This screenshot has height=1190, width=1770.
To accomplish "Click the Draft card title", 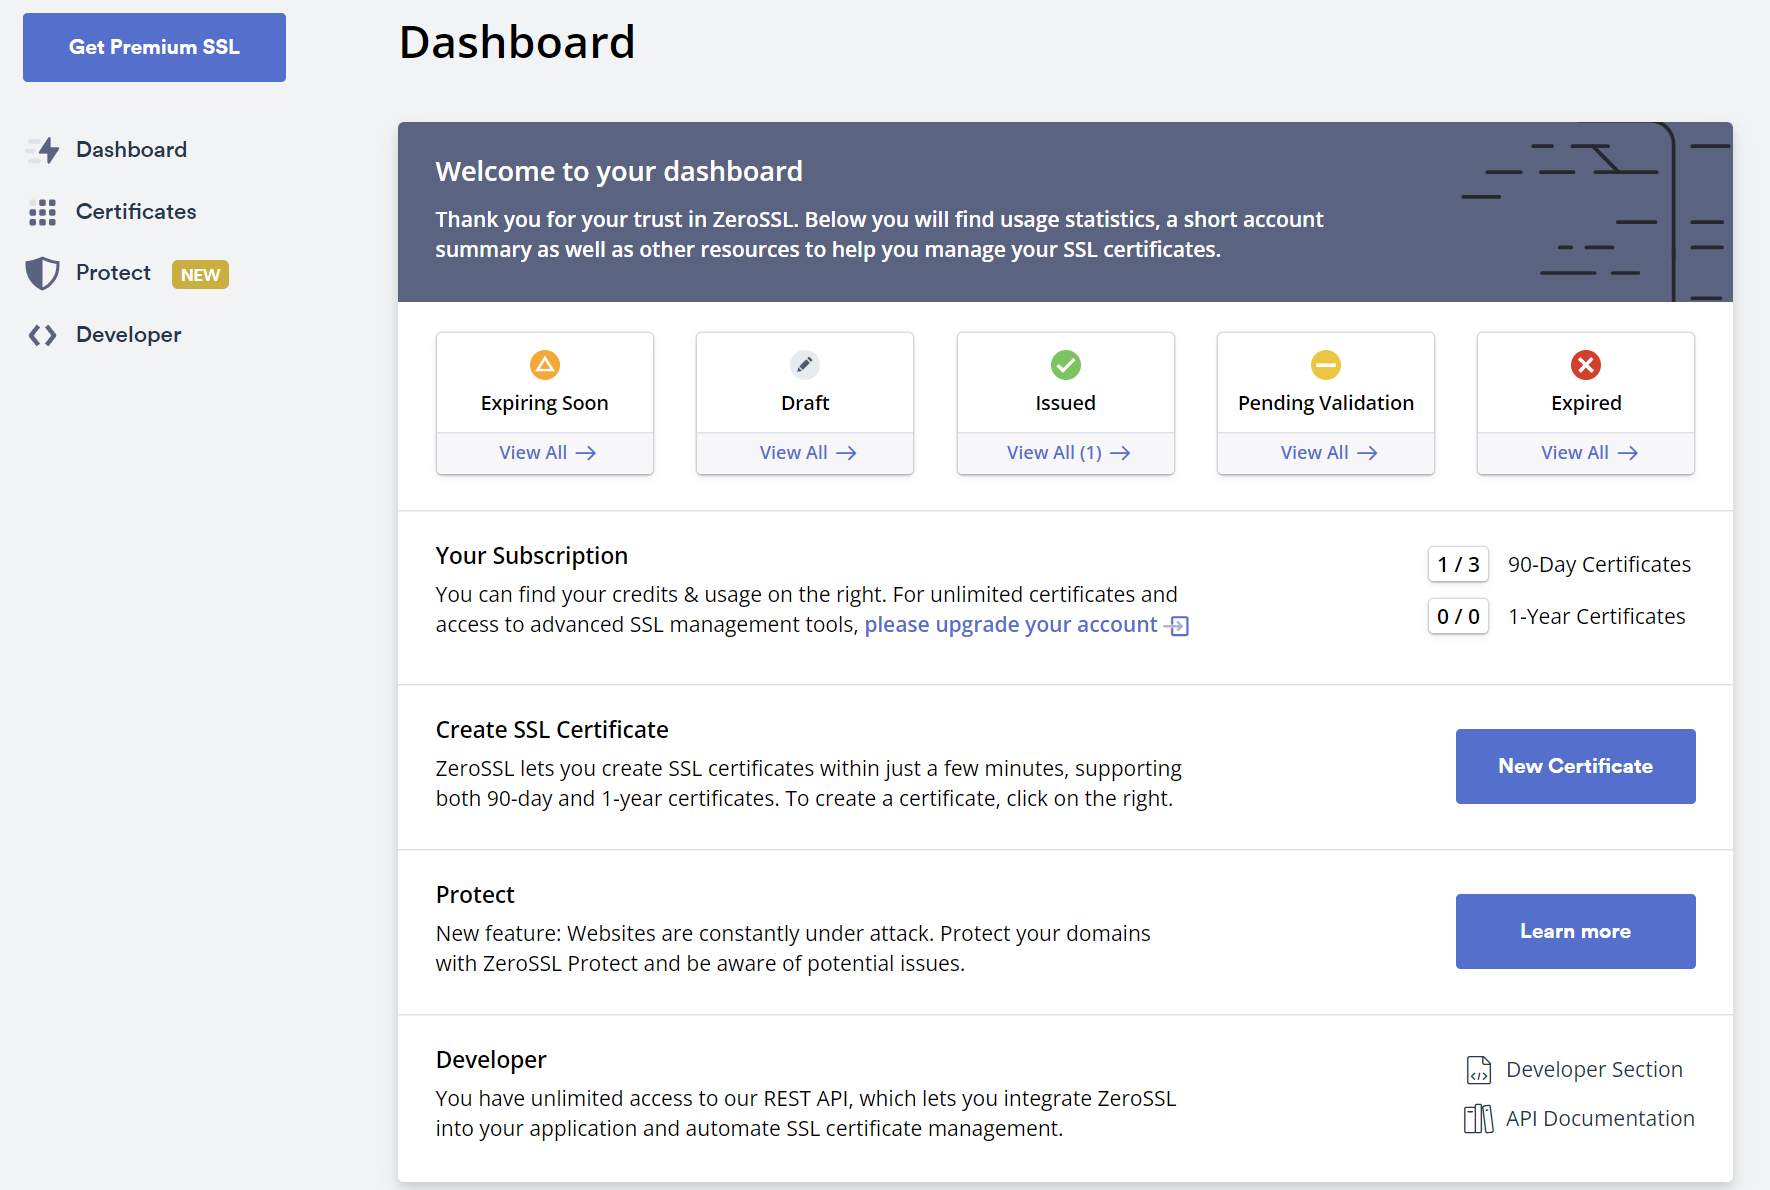I will (x=805, y=403).
